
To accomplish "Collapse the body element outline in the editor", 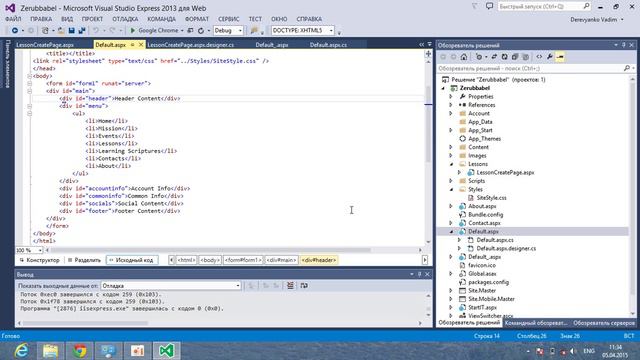I will (29, 76).
